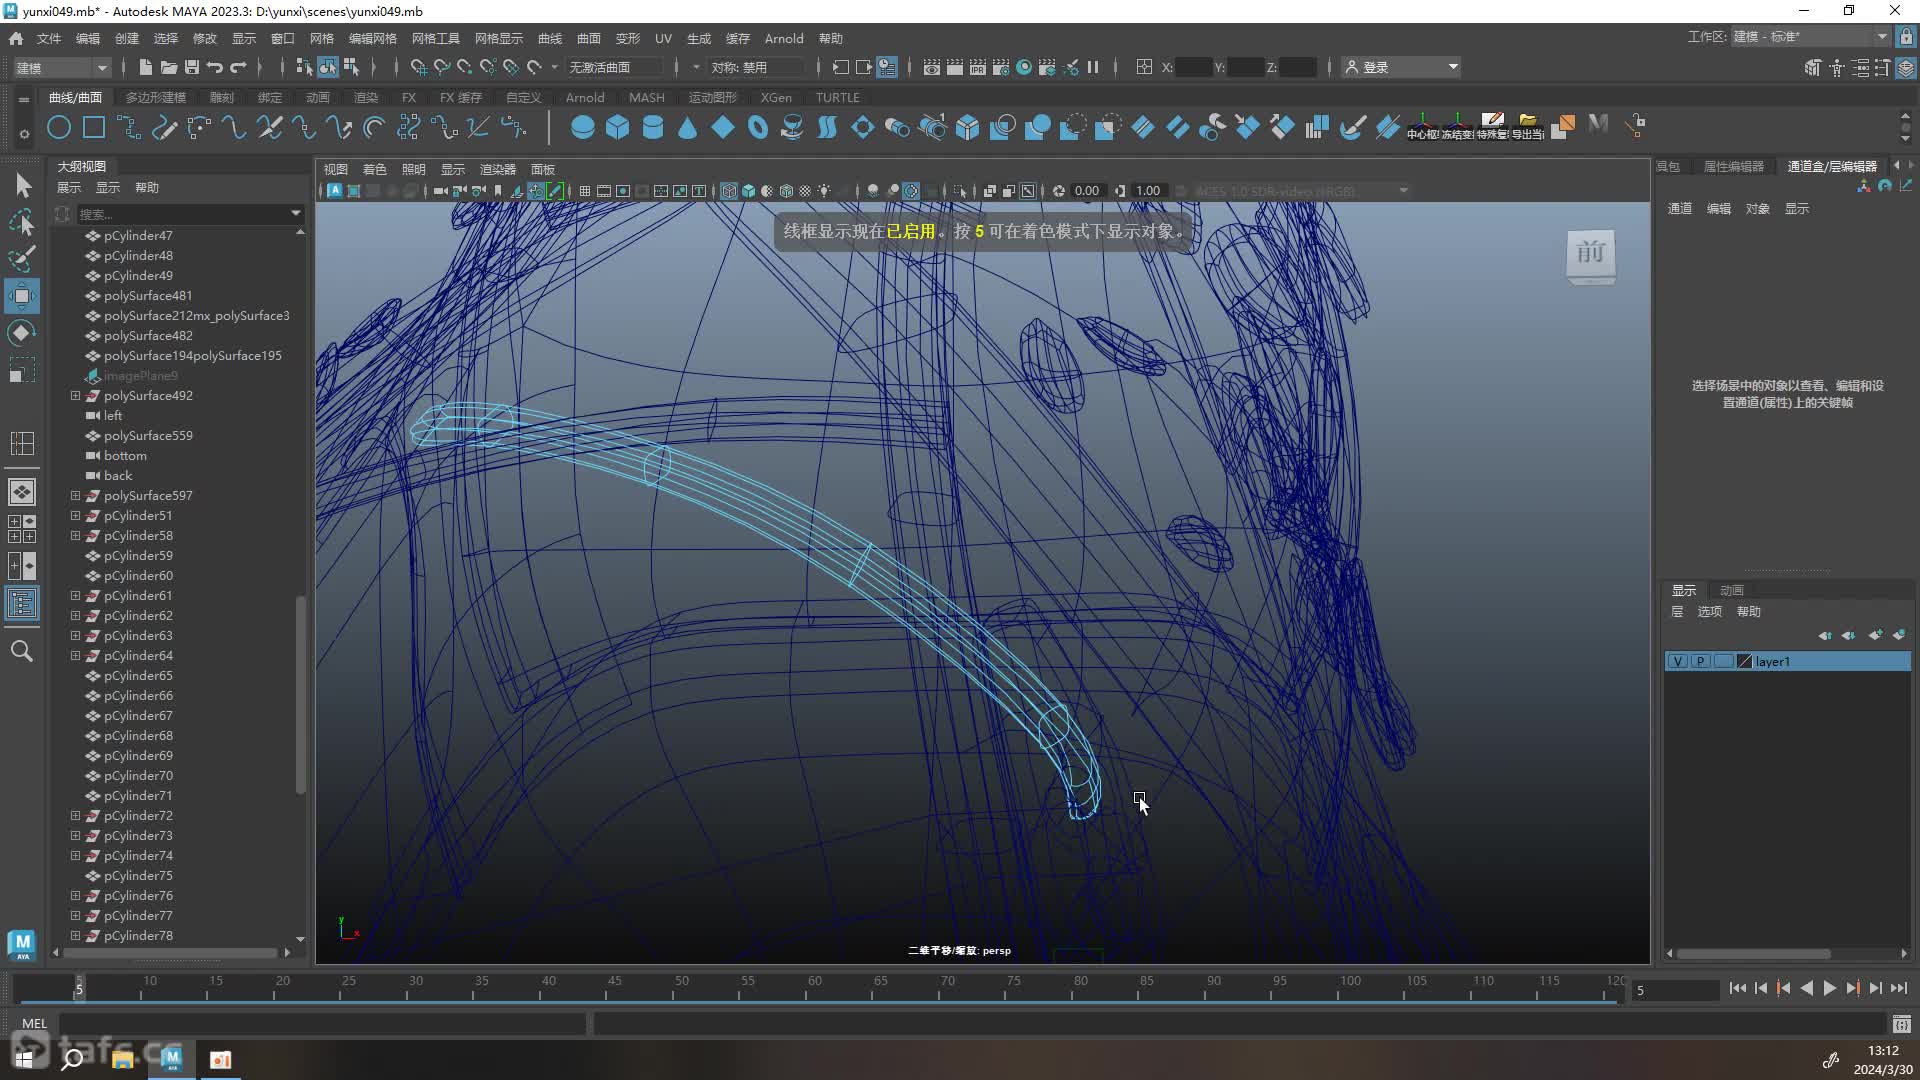Screen dimensions: 1920x1080
Task: Click the save scene icon
Action: click(191, 67)
